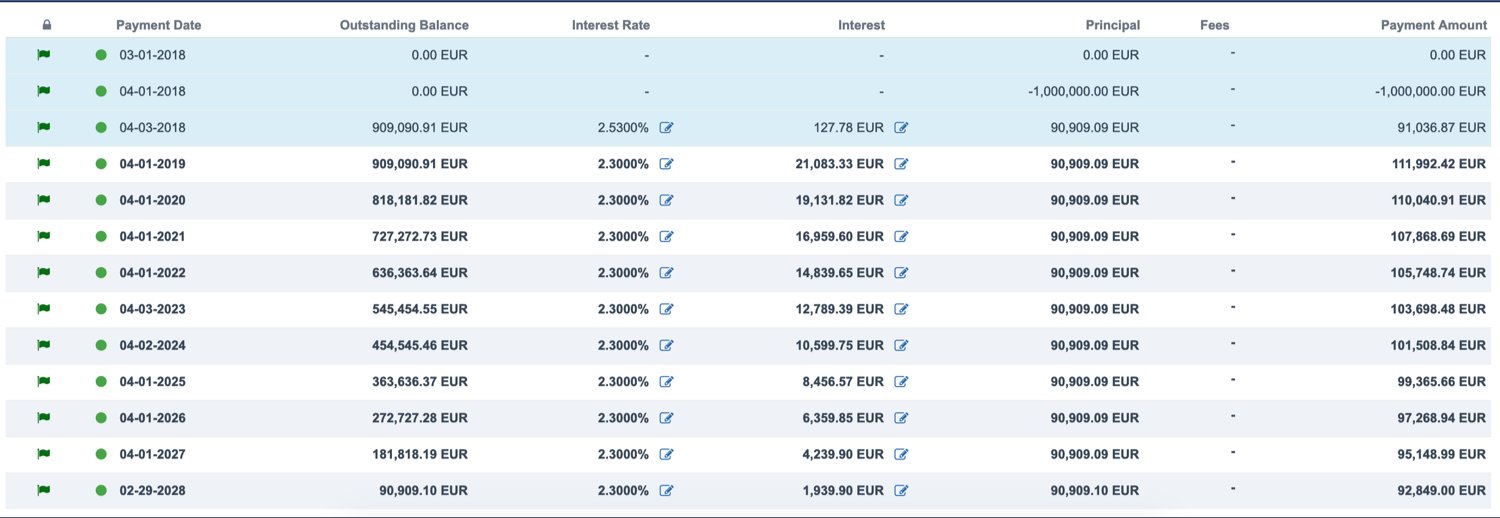The image size is (1500, 518).
Task: Edit interest rate for 04-03-2018 payment
Action: coord(667,128)
